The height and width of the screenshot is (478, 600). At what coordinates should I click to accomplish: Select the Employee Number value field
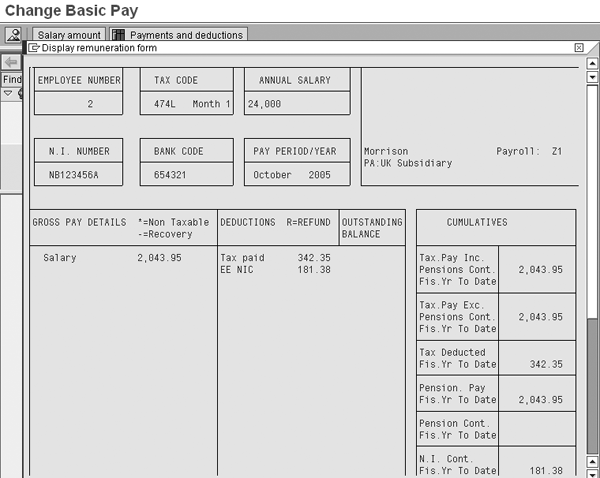click(79, 104)
